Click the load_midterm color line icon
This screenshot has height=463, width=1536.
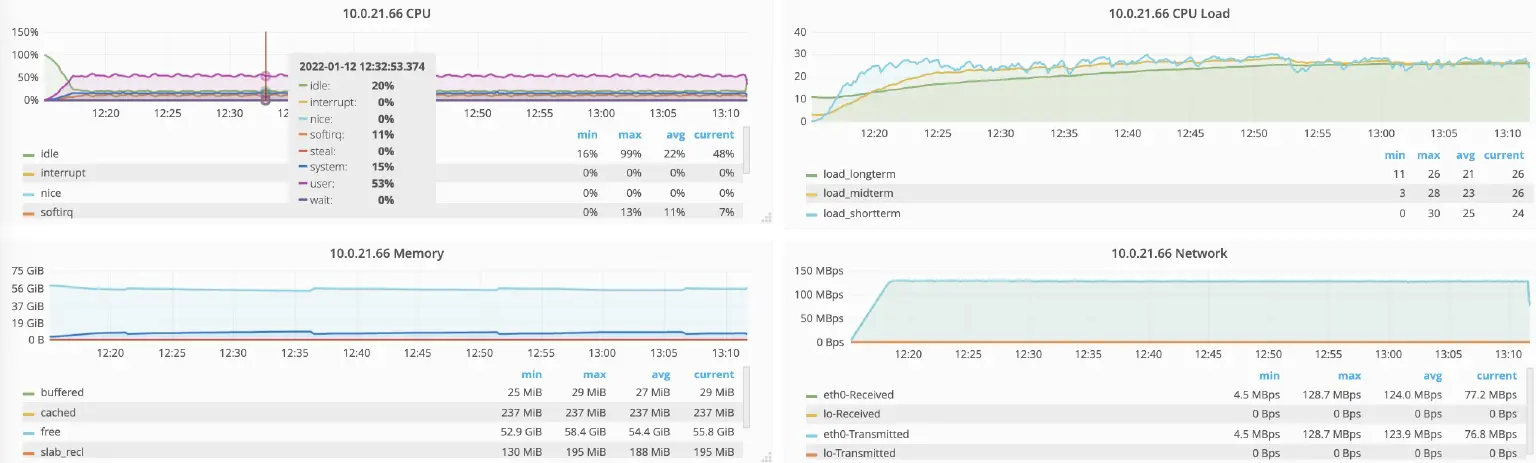point(812,194)
